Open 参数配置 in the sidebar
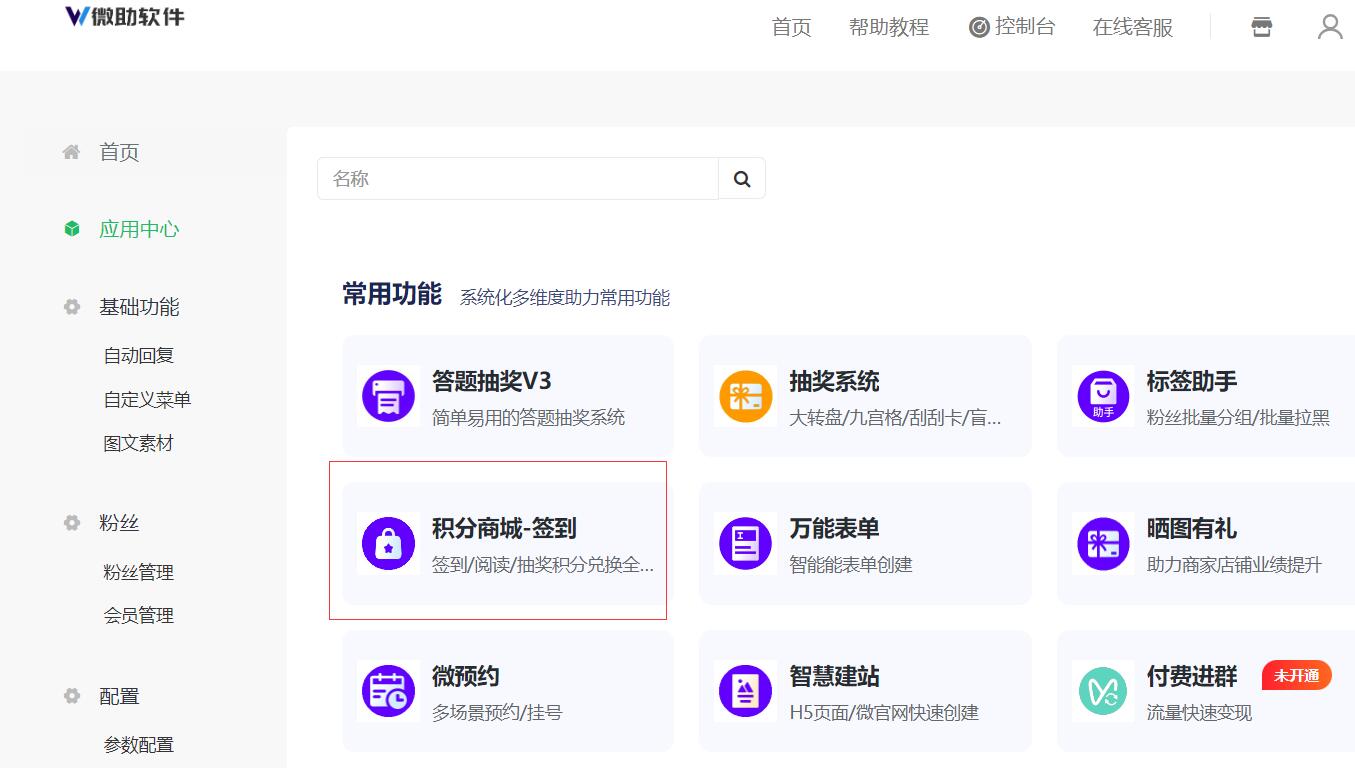Image resolution: width=1355 pixels, height=768 pixels. [x=138, y=744]
